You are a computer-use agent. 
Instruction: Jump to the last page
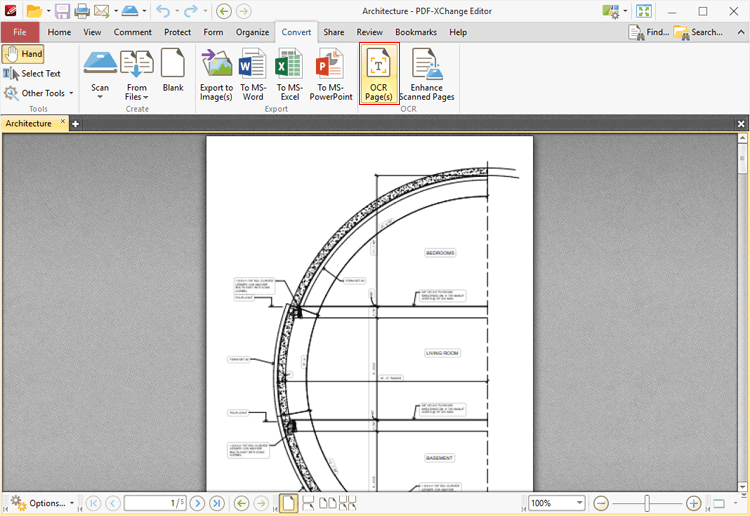pos(217,503)
